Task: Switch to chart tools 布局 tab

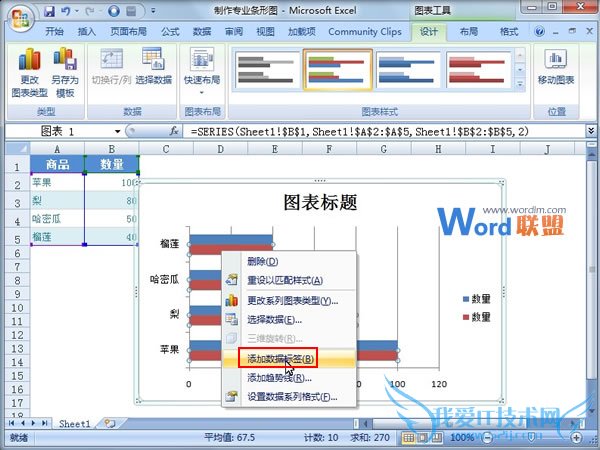Action: pos(469,31)
